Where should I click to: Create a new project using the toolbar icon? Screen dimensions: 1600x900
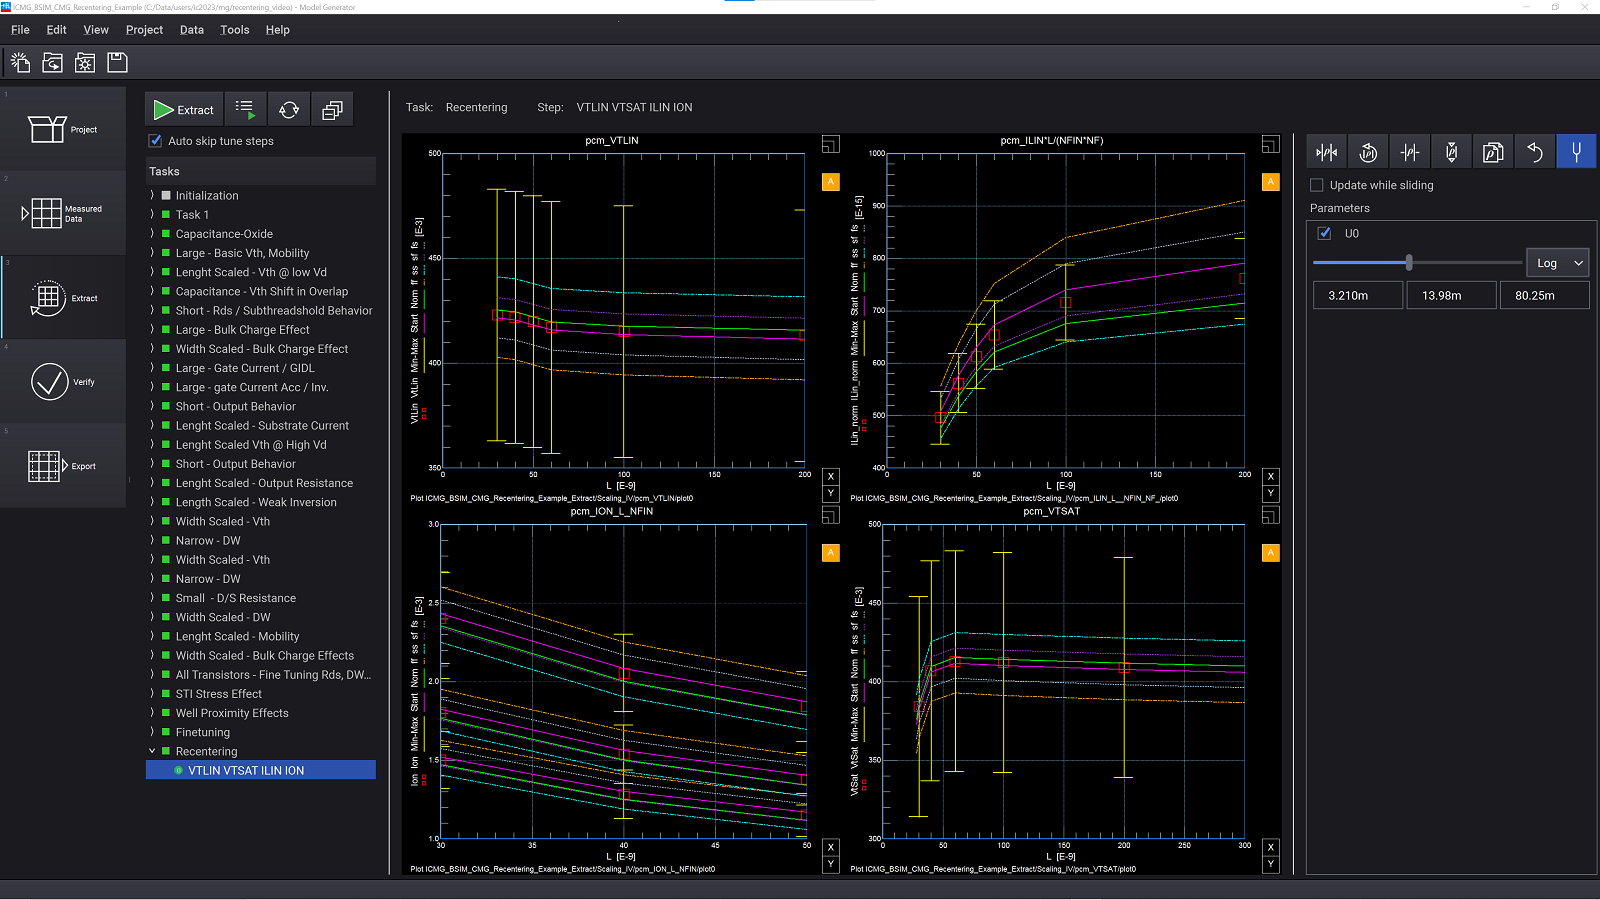point(20,62)
